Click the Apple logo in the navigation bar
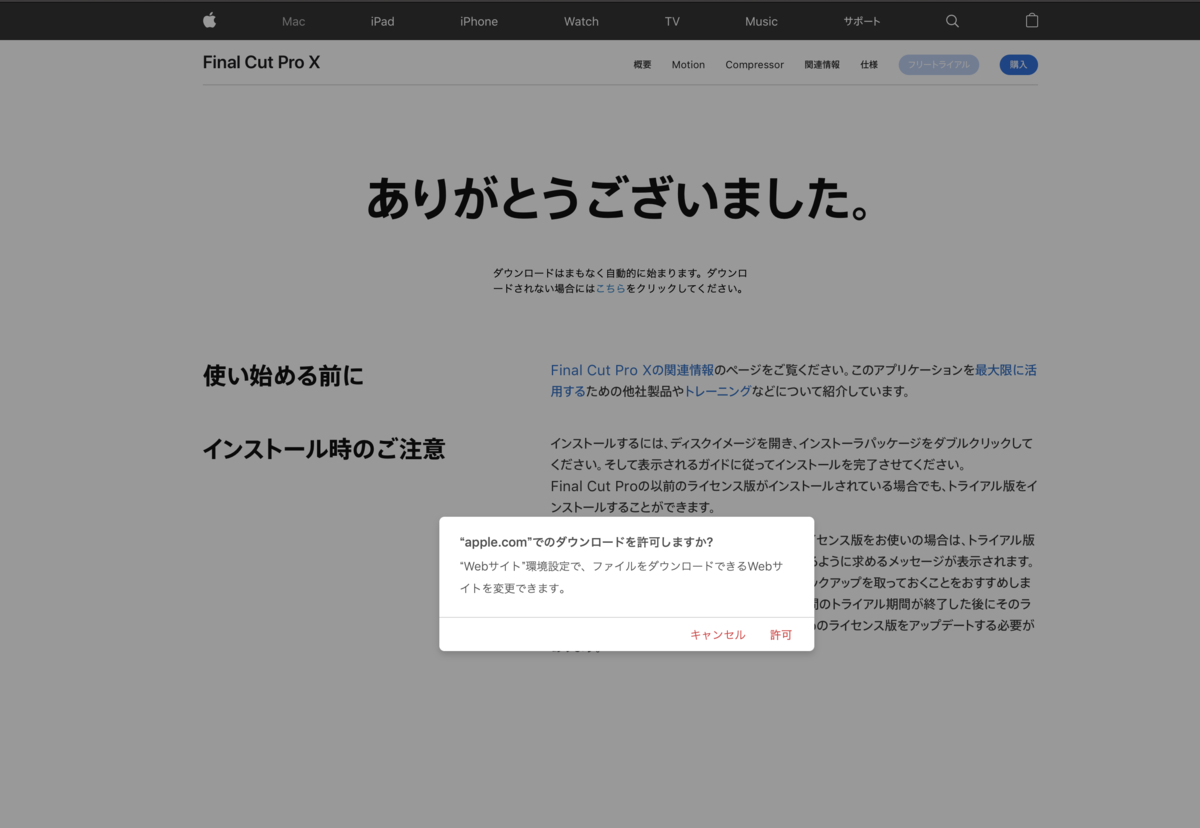1200x828 pixels. point(209,20)
